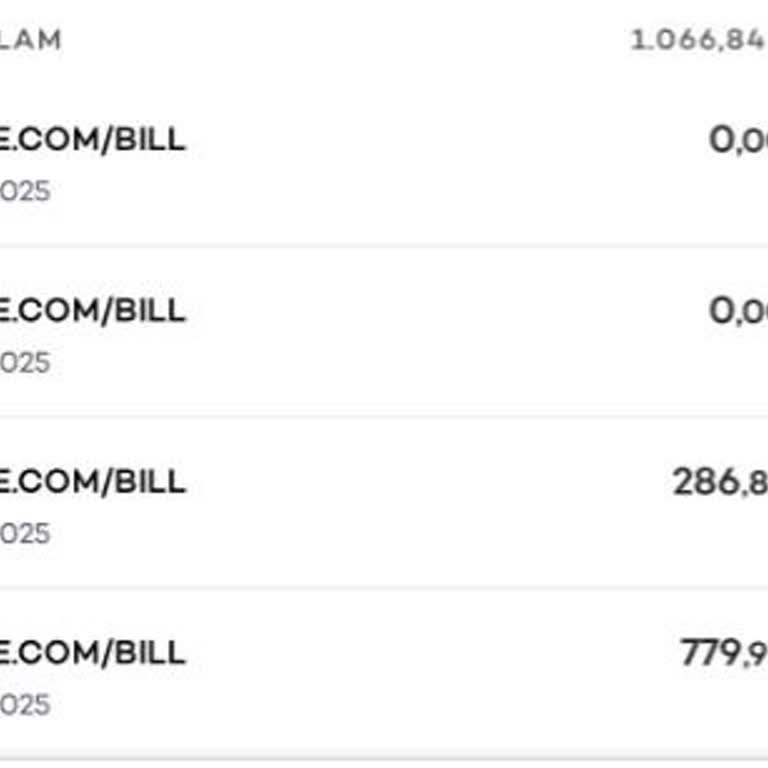Click the date under the 779,9 transaction
Screen dimensions: 768x768
click(25, 704)
